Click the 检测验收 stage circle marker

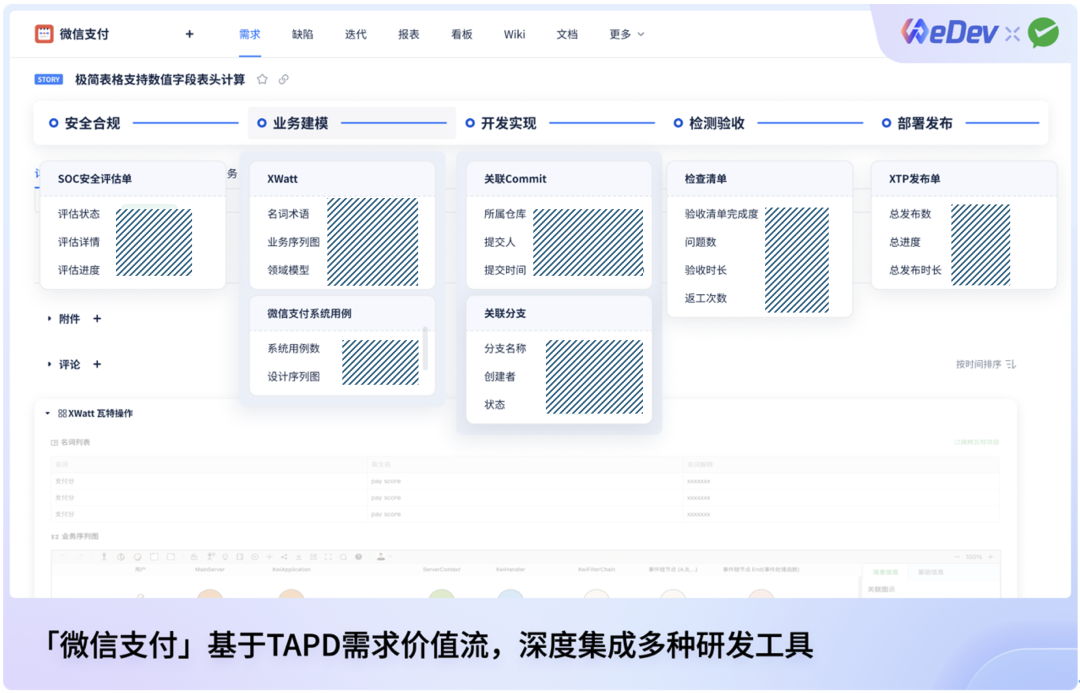coord(678,123)
